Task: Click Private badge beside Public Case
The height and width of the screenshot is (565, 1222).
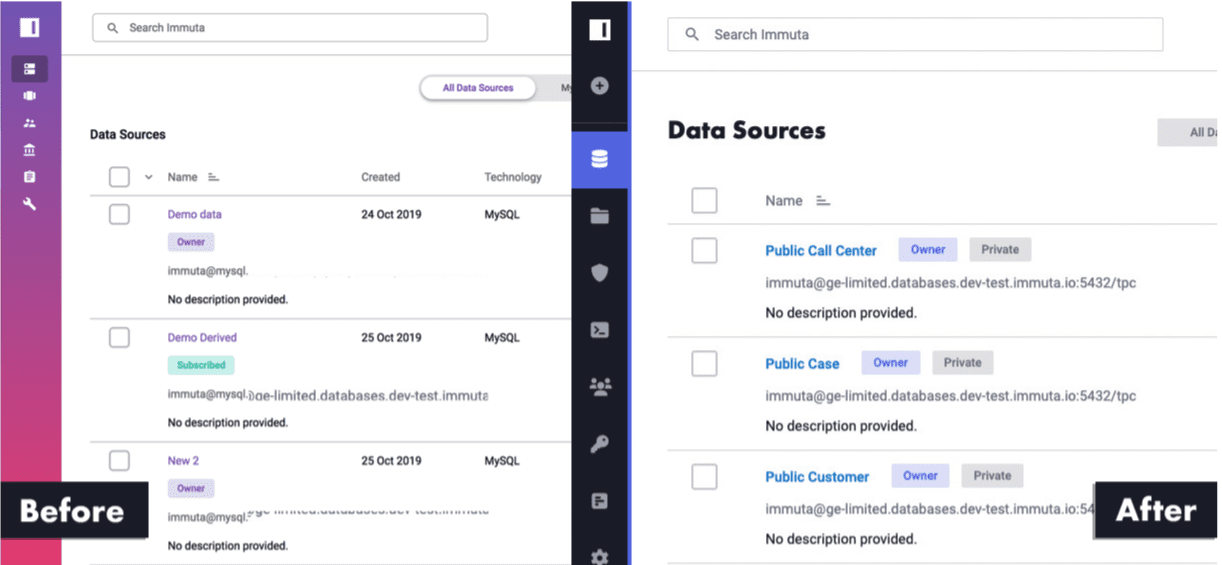Action: pos(963,363)
